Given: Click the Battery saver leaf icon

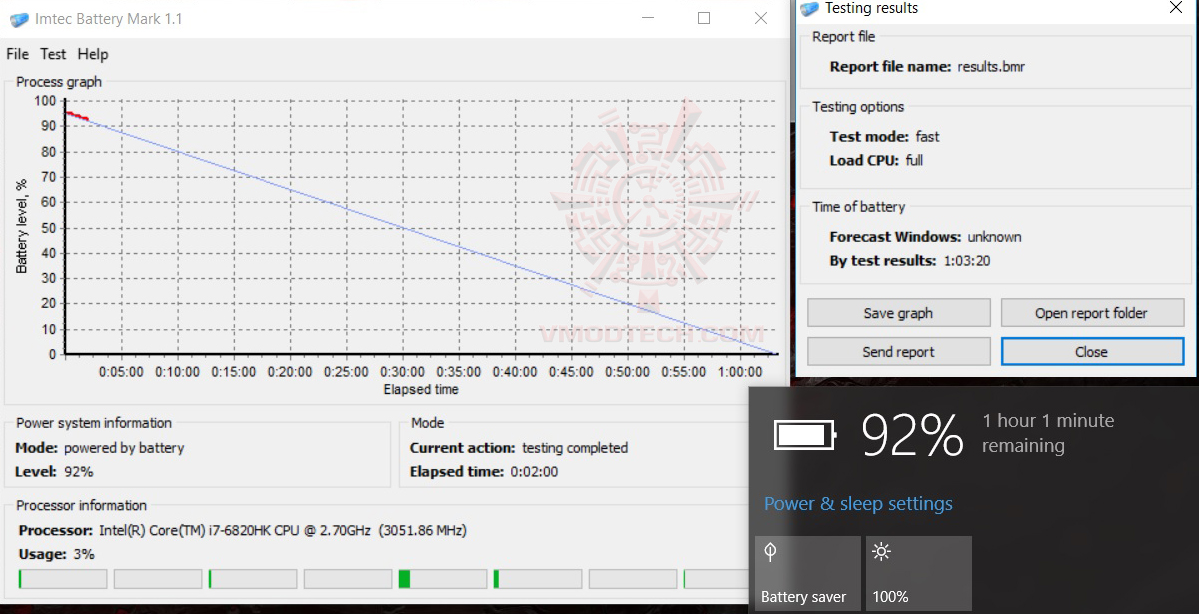Looking at the screenshot, I should [770, 552].
